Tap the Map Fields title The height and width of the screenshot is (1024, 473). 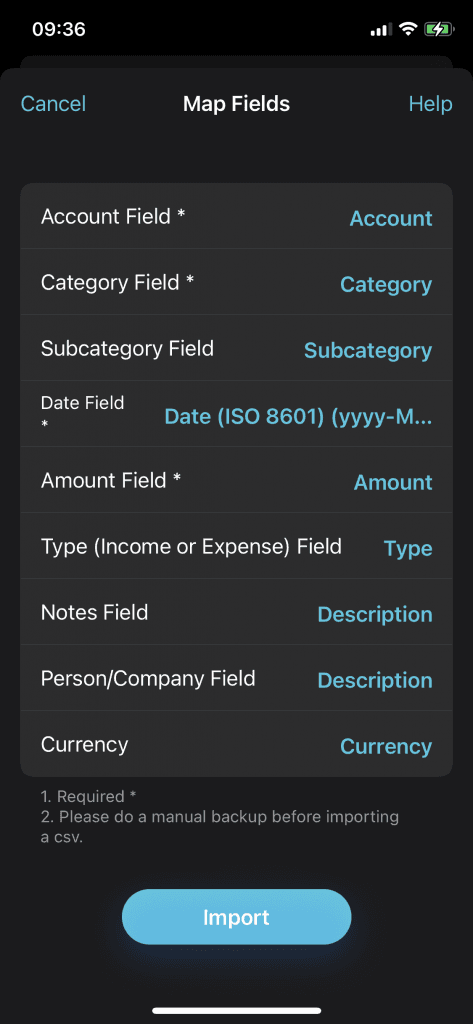236,104
